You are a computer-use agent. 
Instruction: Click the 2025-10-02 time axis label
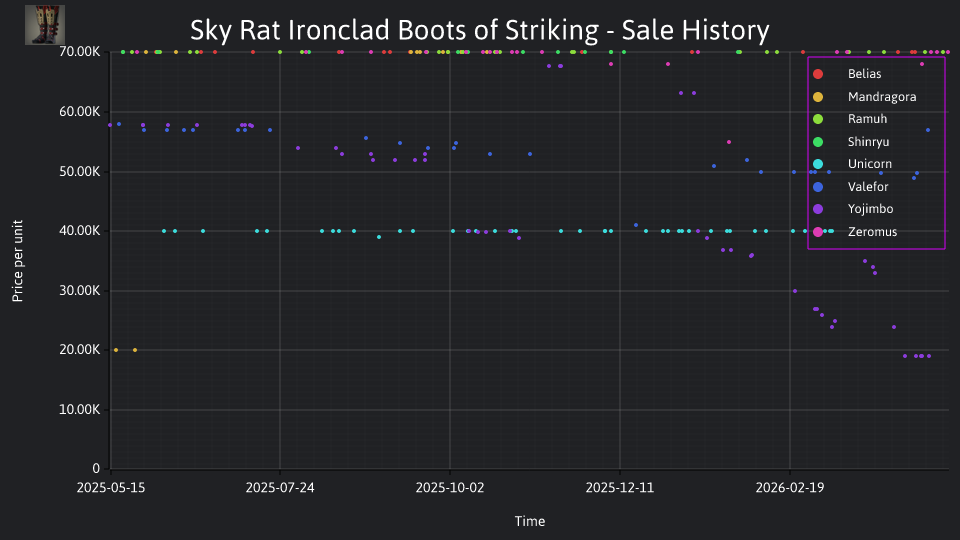(449, 488)
